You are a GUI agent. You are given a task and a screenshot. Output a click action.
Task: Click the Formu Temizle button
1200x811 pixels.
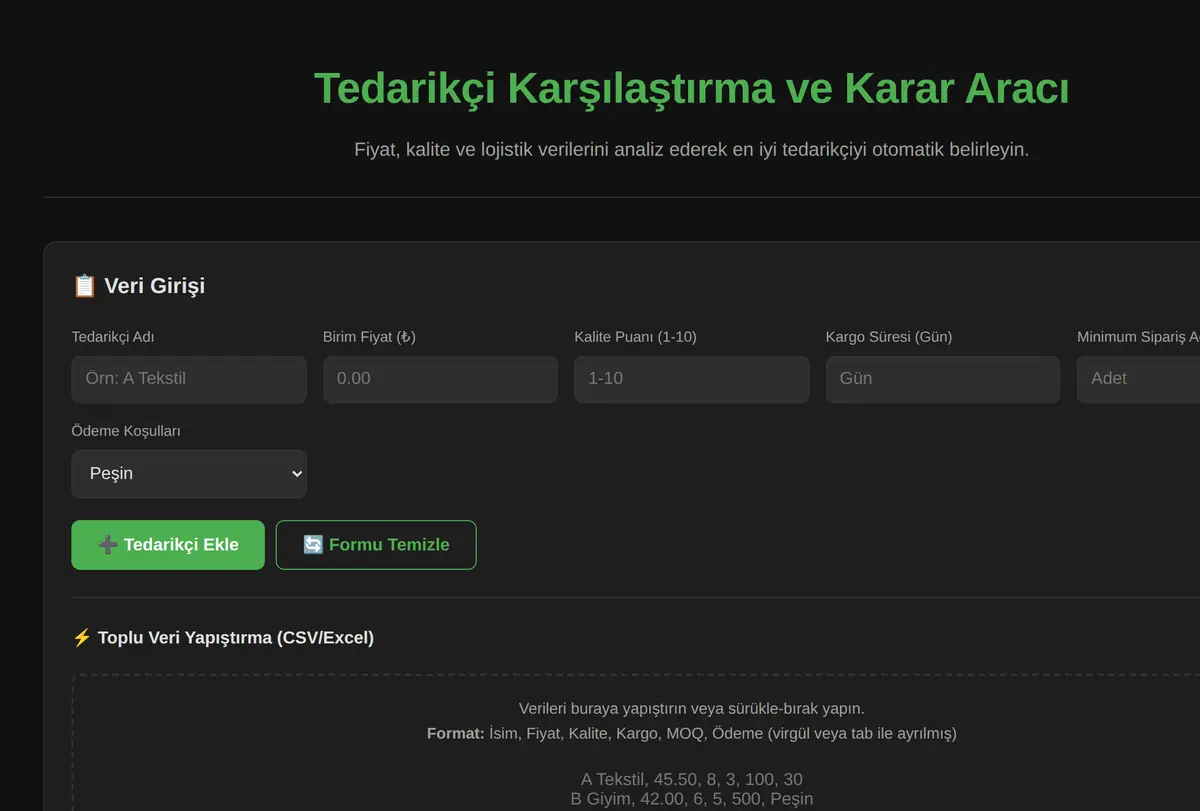pyautogui.click(x=376, y=545)
